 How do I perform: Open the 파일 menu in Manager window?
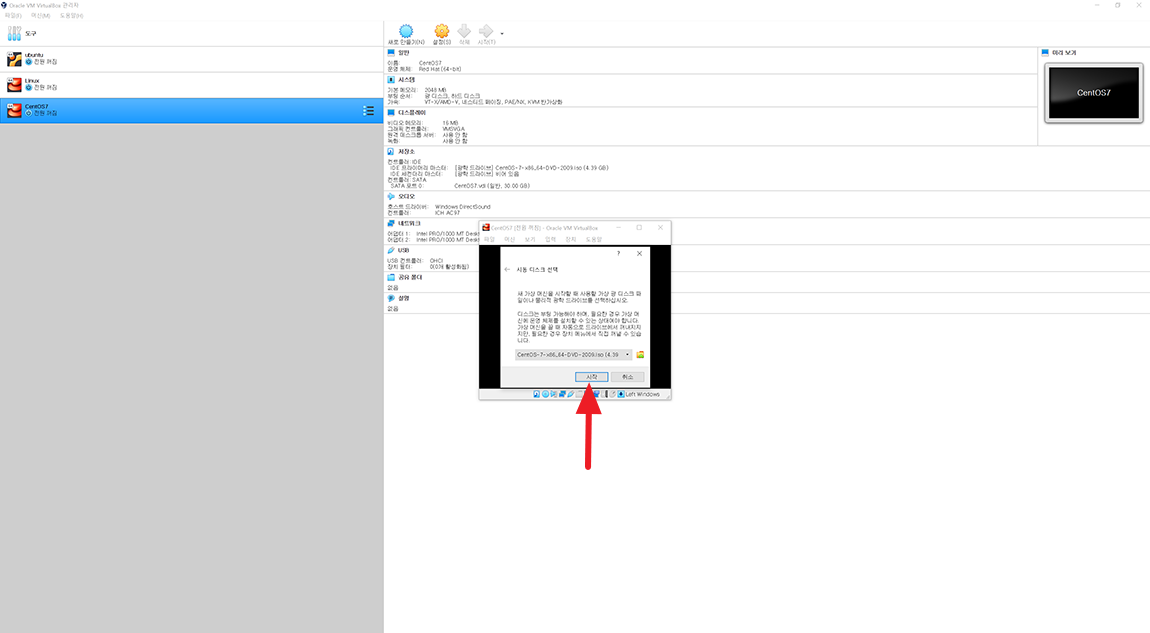click(x=13, y=15)
